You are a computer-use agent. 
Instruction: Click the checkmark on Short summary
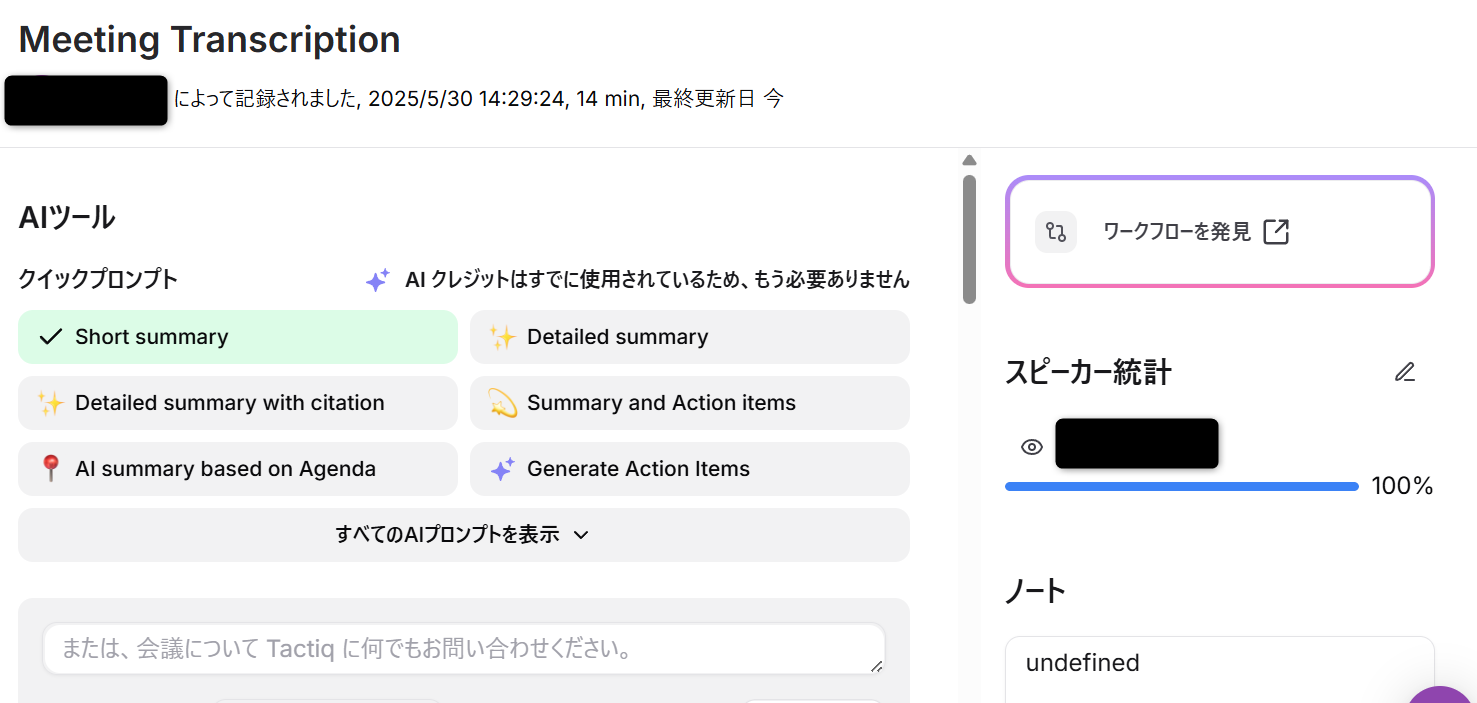(50, 336)
